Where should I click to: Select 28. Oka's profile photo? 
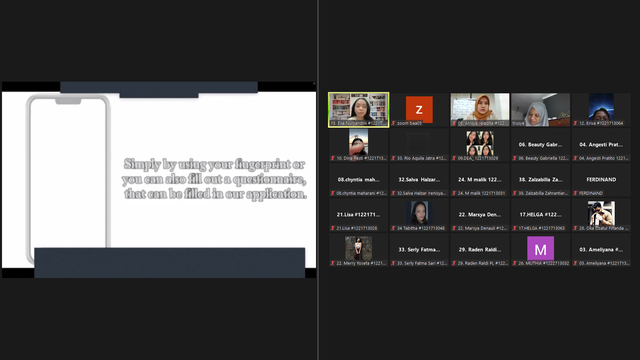click(x=601, y=213)
